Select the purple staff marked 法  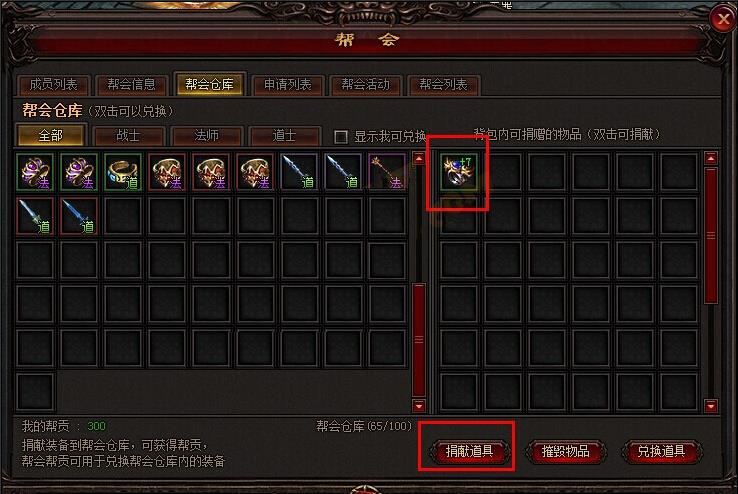(387, 172)
